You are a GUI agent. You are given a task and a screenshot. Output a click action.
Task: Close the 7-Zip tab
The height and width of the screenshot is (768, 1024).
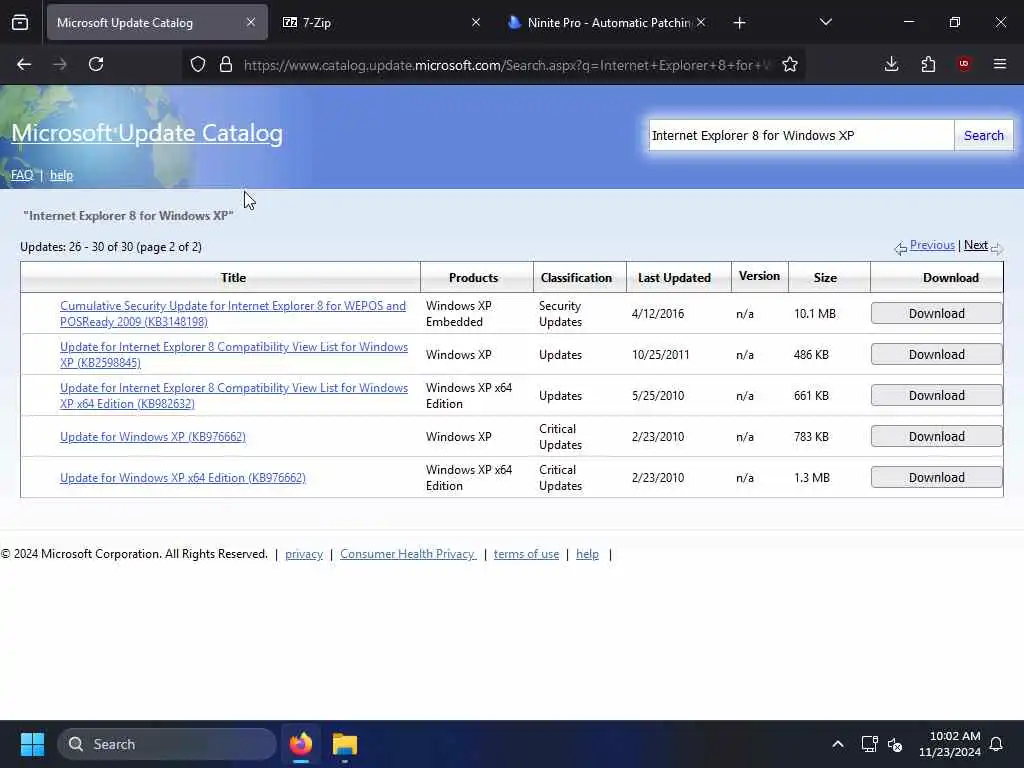[x=476, y=22]
